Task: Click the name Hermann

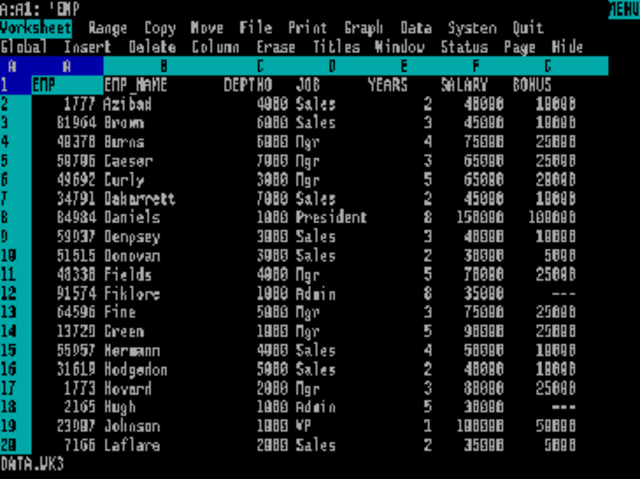Action: click(132, 350)
